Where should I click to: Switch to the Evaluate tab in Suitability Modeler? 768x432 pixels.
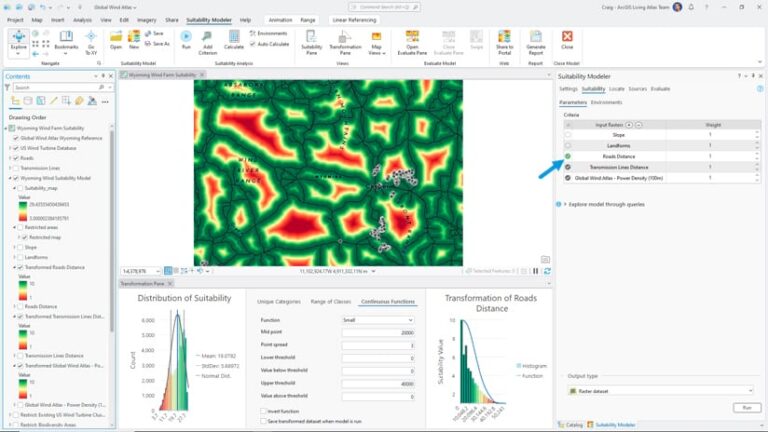[660, 89]
